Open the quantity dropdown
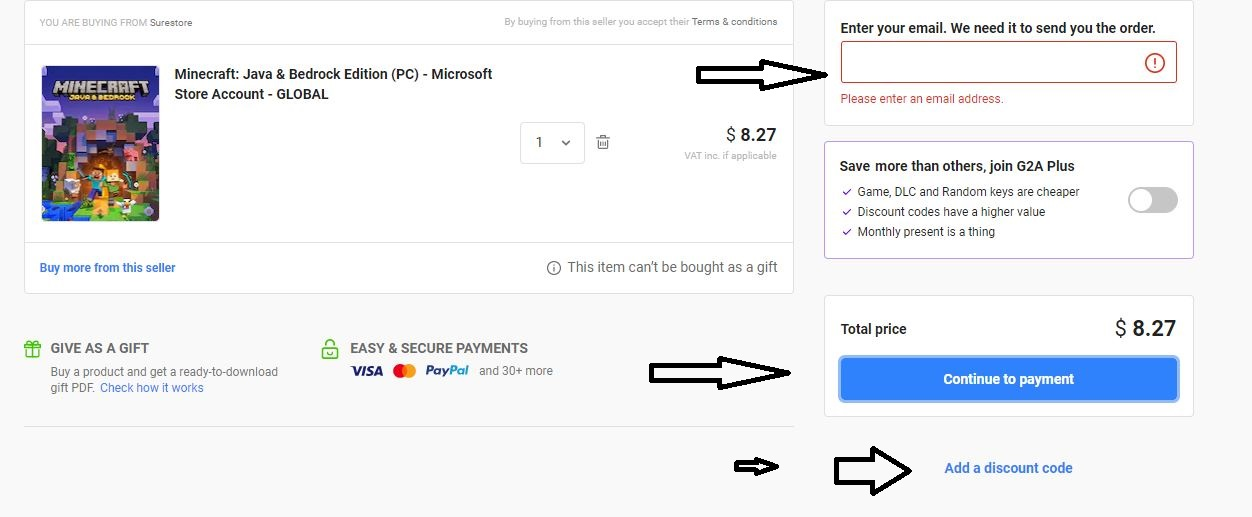This screenshot has height=517, width=1252. point(552,142)
